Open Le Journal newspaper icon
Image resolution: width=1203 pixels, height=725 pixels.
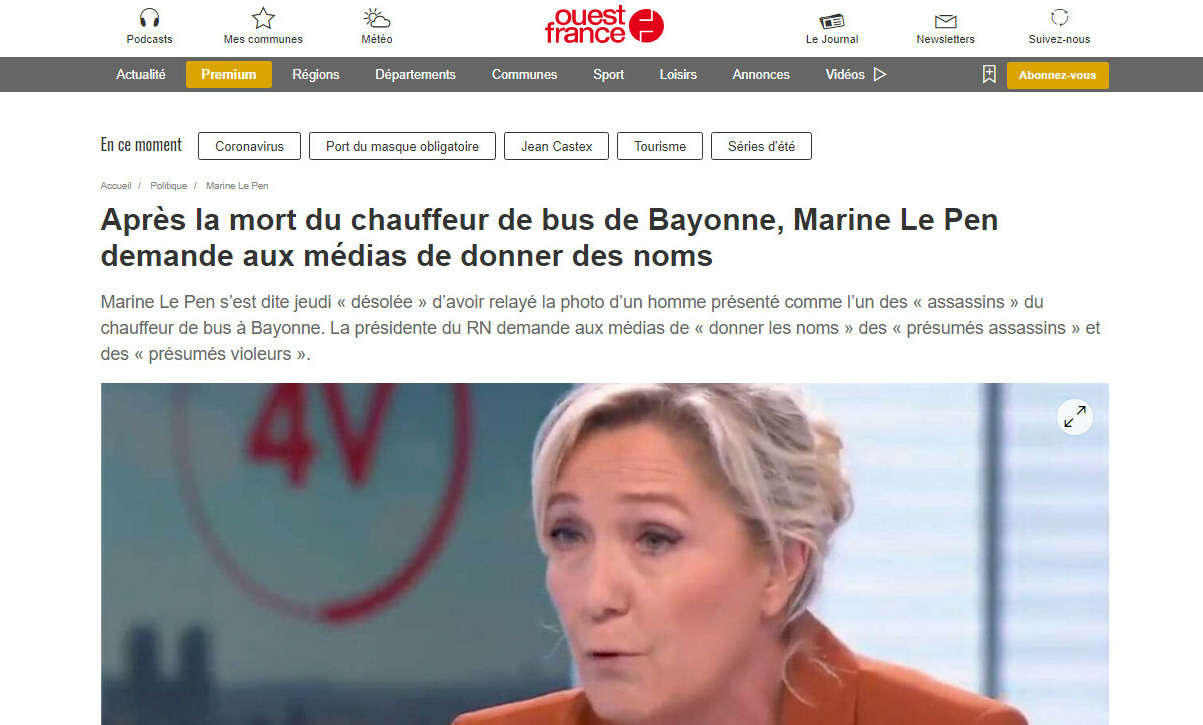[x=832, y=20]
